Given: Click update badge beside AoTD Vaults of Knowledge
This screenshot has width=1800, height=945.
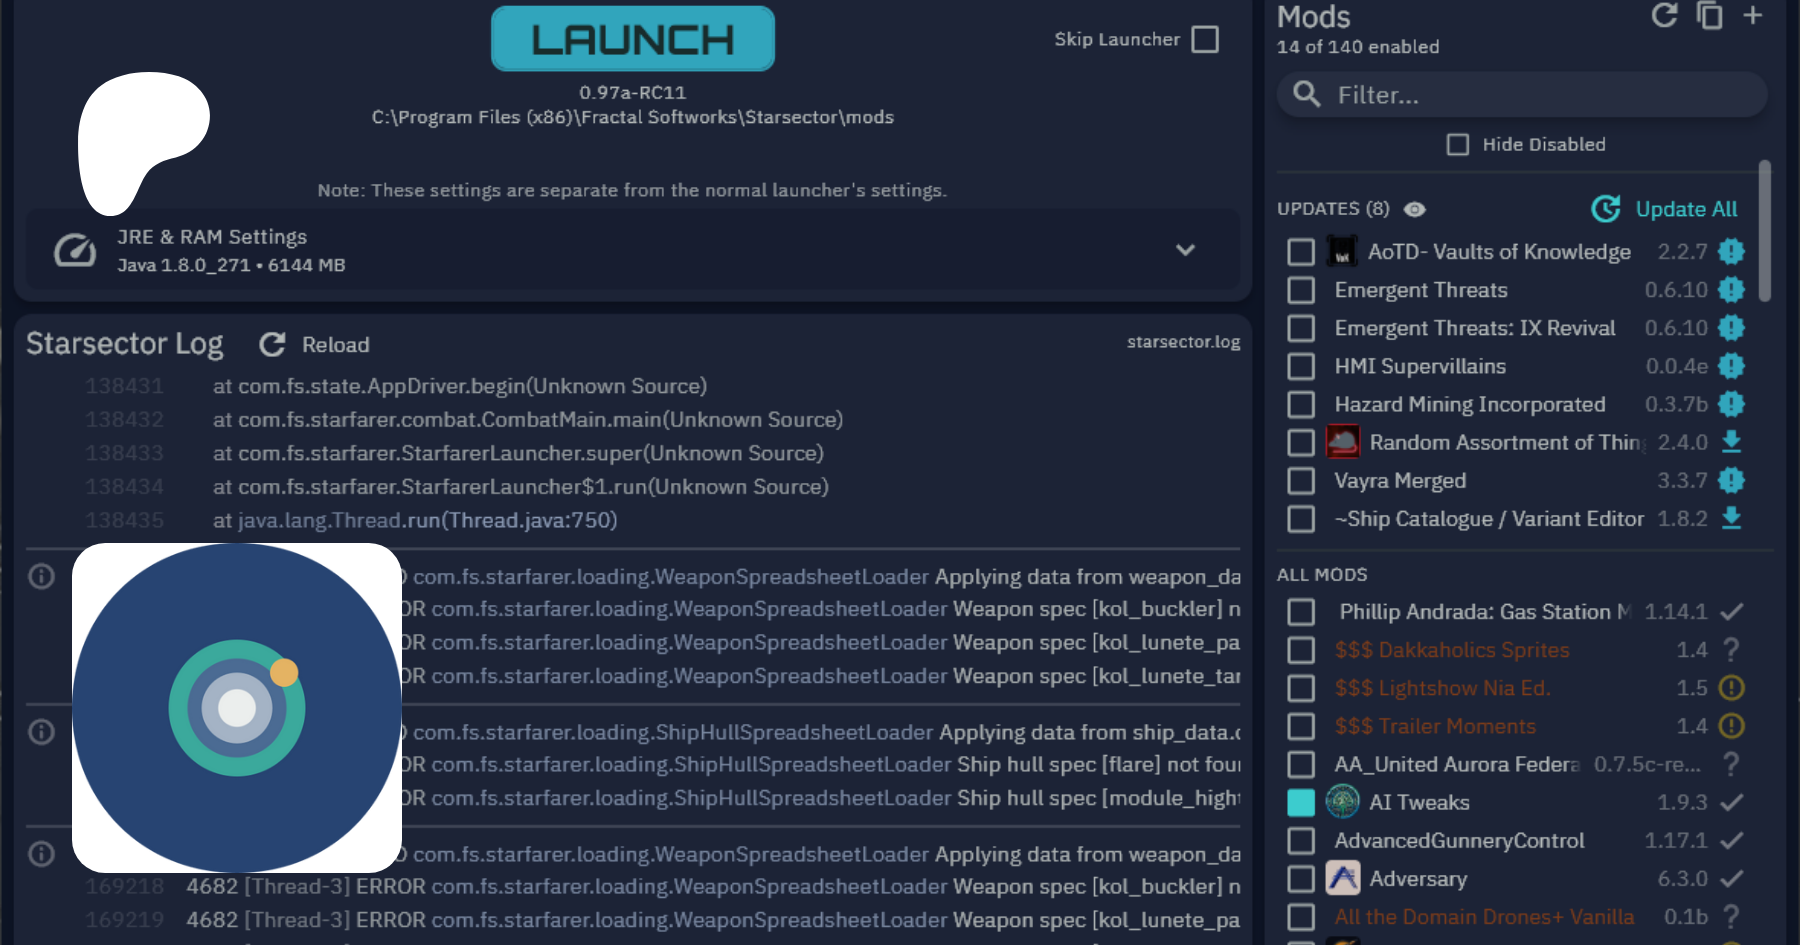Looking at the screenshot, I should (1731, 252).
